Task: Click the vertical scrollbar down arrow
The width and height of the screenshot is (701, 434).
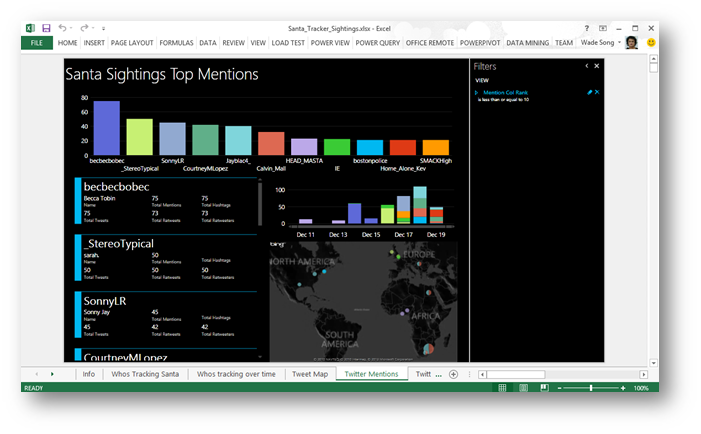Action: 653,363
